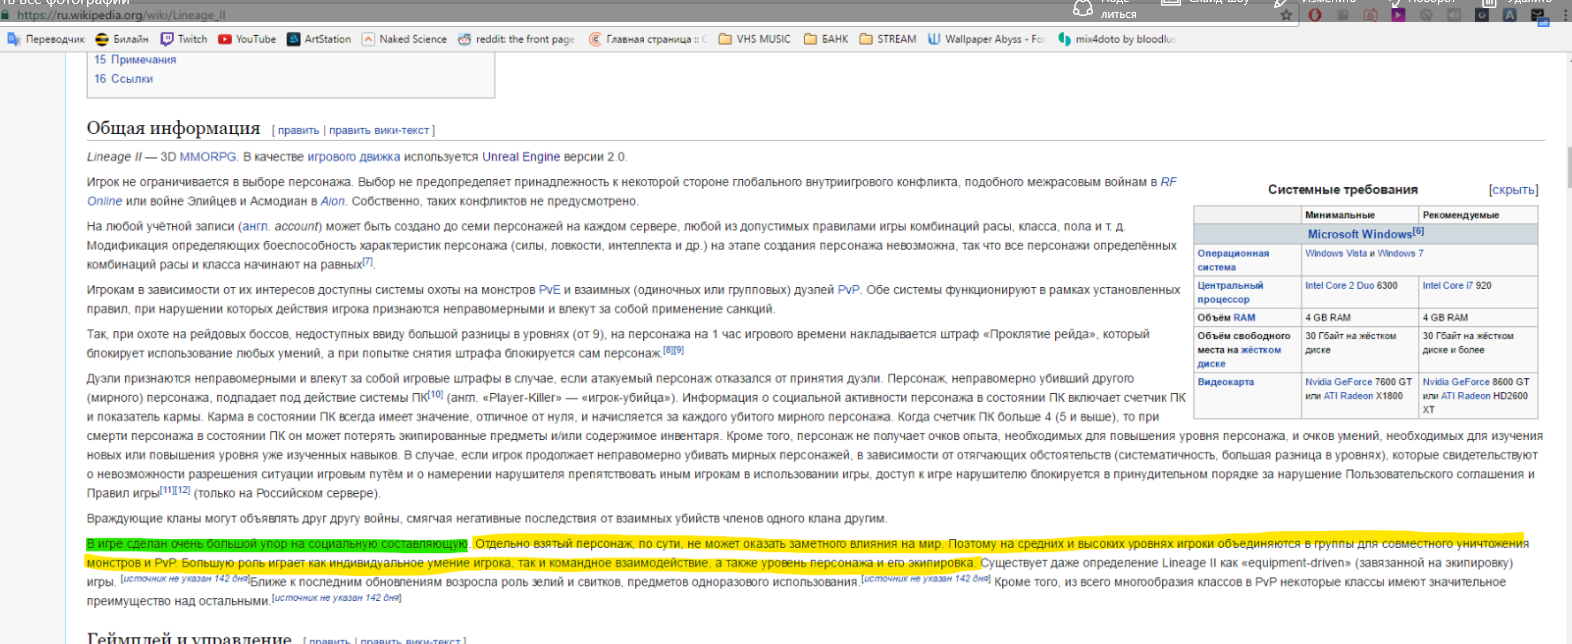Open the Главная страница bookmark
This screenshot has height=644, width=1572.
point(647,39)
